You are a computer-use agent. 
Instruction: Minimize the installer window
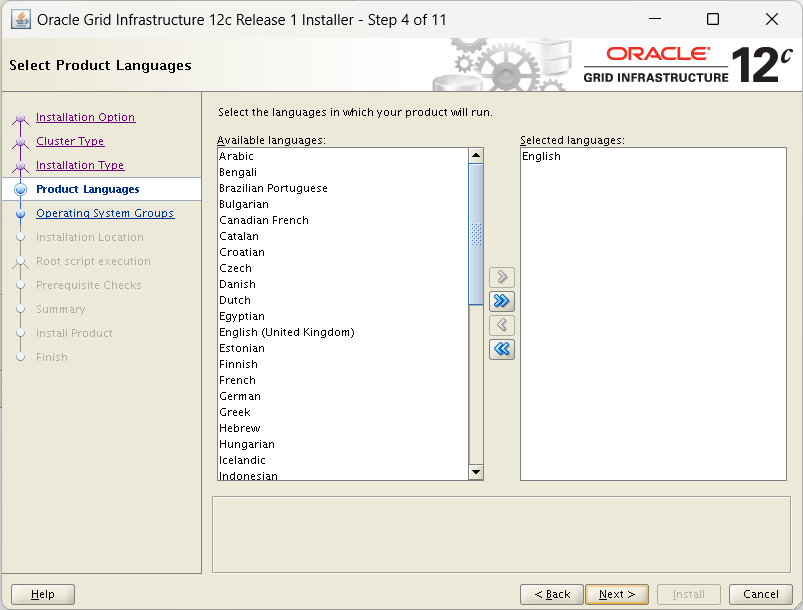pyautogui.click(x=655, y=19)
